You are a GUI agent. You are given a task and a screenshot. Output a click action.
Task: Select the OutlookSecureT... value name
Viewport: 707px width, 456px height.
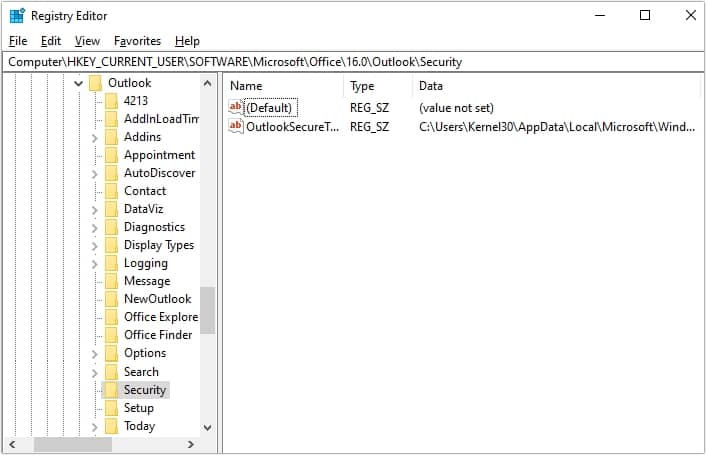(293, 127)
